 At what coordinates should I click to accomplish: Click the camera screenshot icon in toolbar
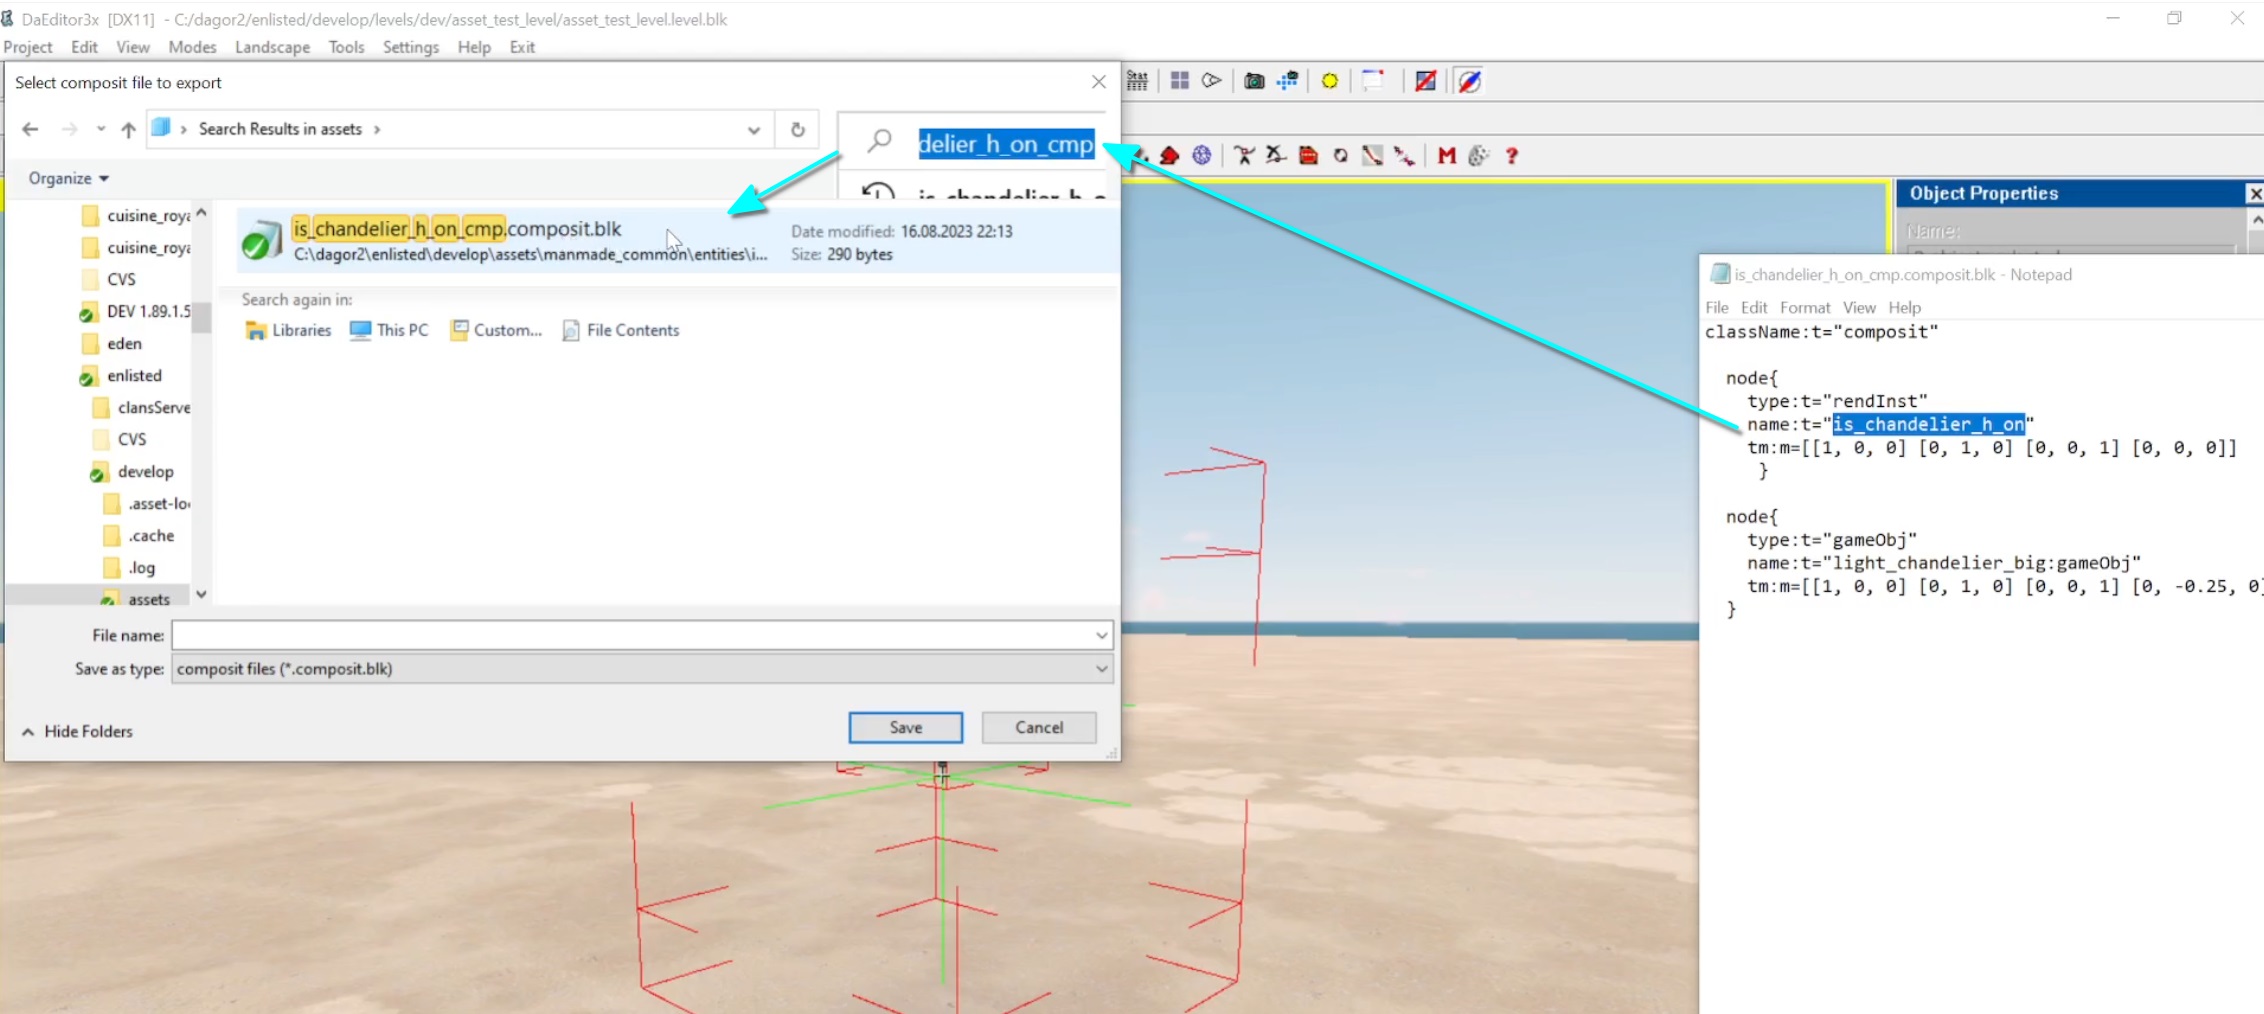(x=1254, y=81)
